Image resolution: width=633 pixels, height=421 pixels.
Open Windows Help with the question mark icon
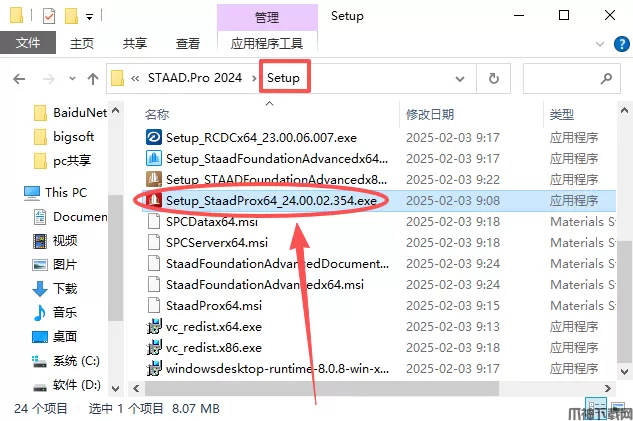click(x=621, y=44)
